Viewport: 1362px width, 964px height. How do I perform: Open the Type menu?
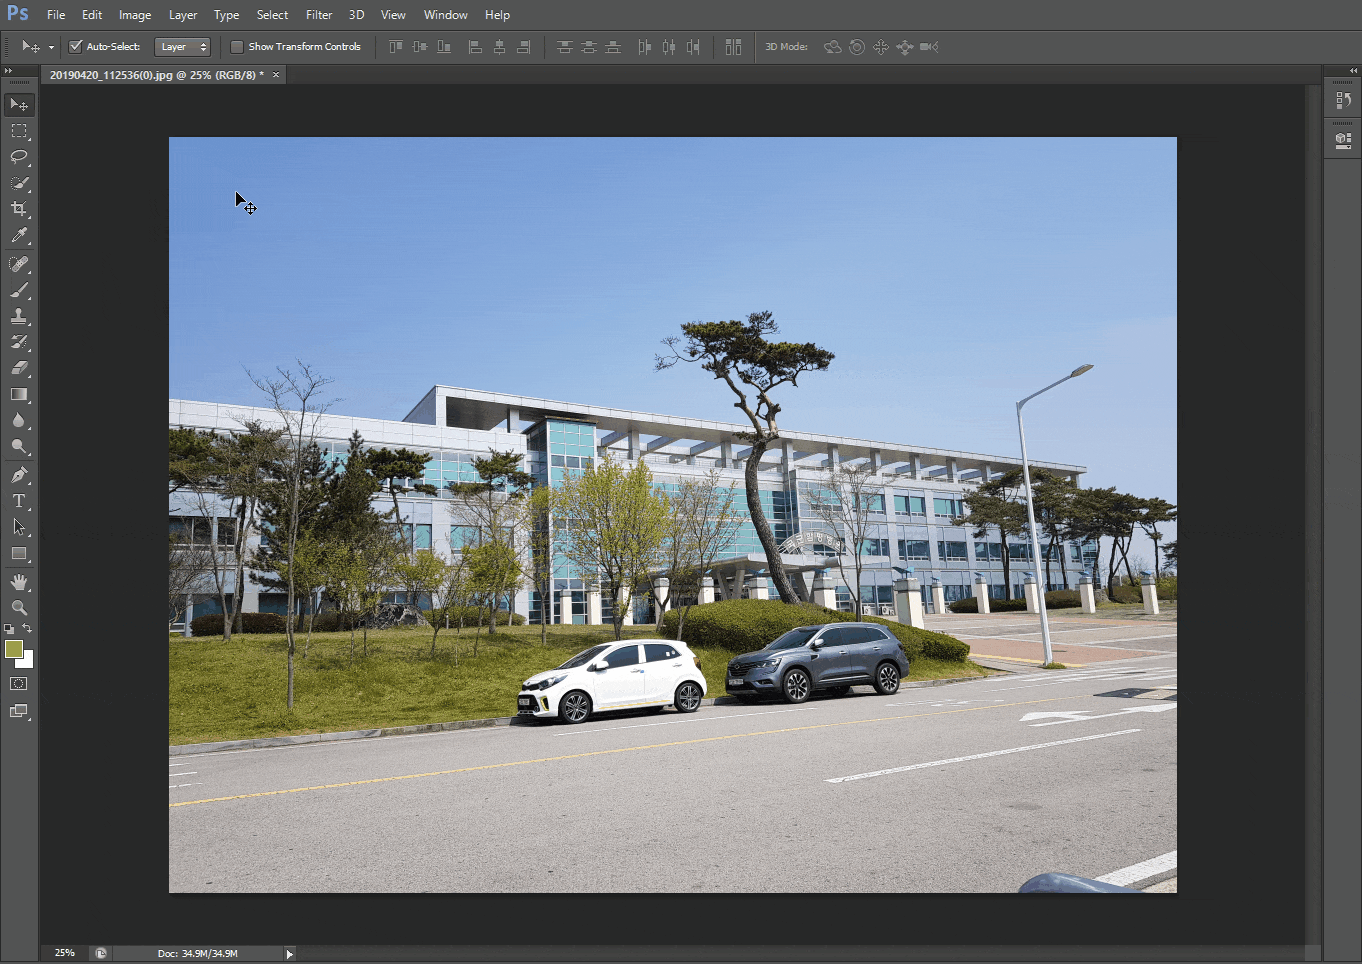click(227, 15)
